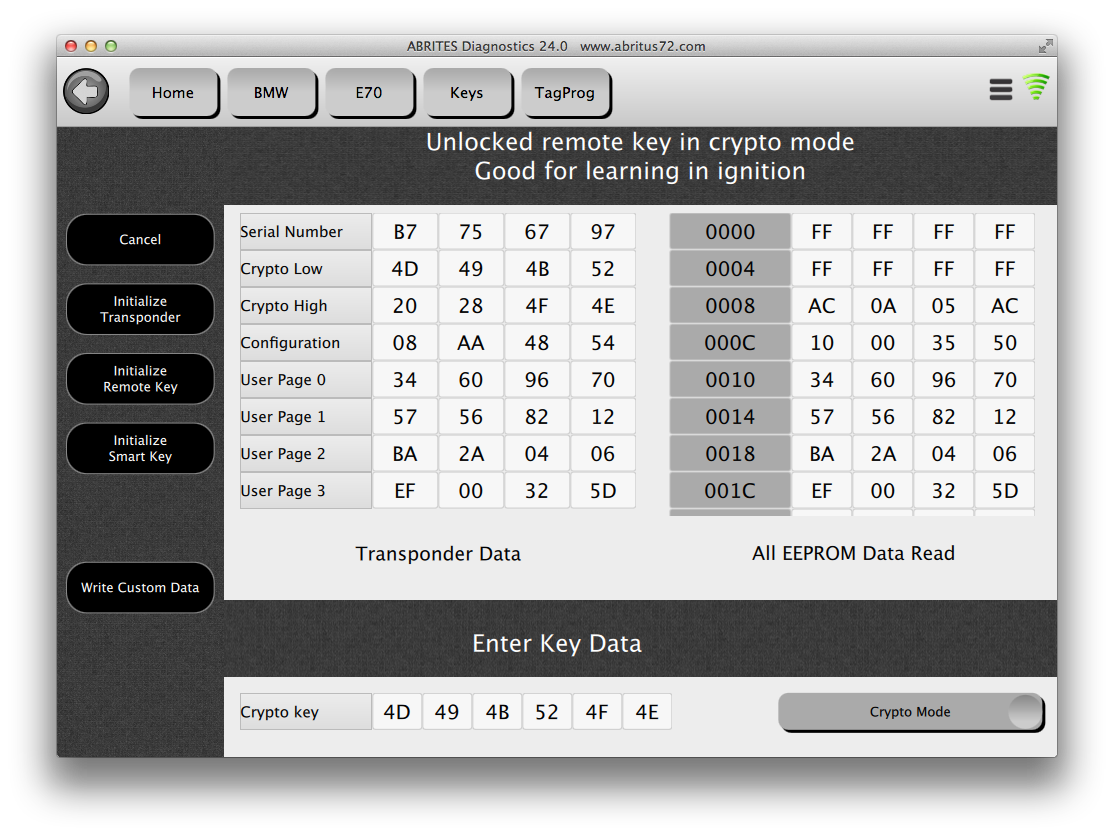Open the hamburger menu icon
The width and height of the screenshot is (1114, 836).
[x=1000, y=90]
